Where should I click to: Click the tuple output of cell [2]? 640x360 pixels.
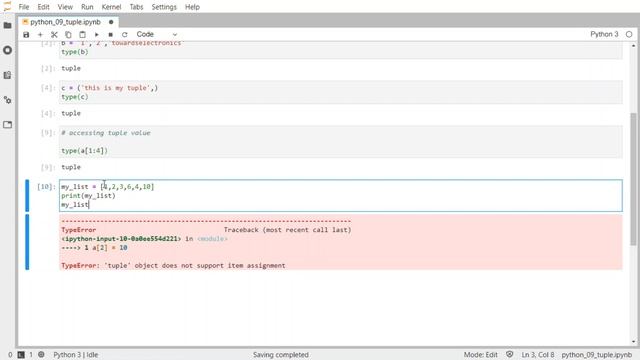pos(71,68)
